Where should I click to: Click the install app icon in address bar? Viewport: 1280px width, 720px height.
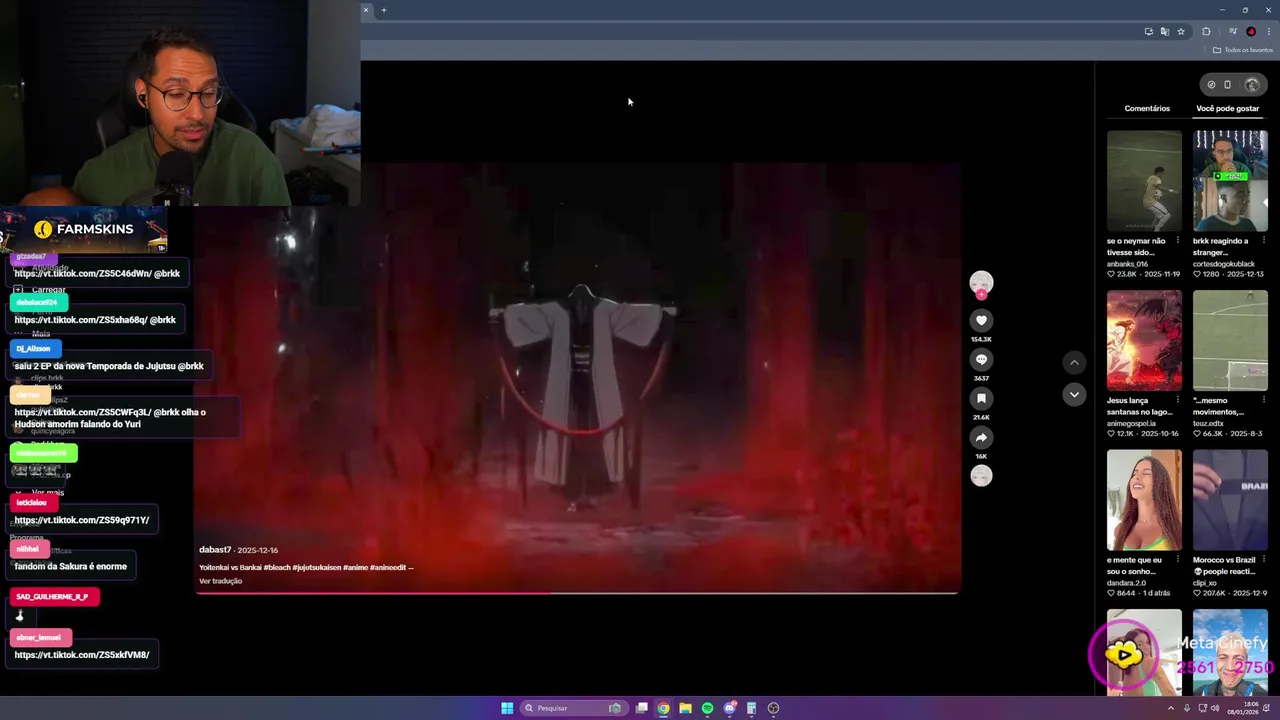click(x=1149, y=31)
